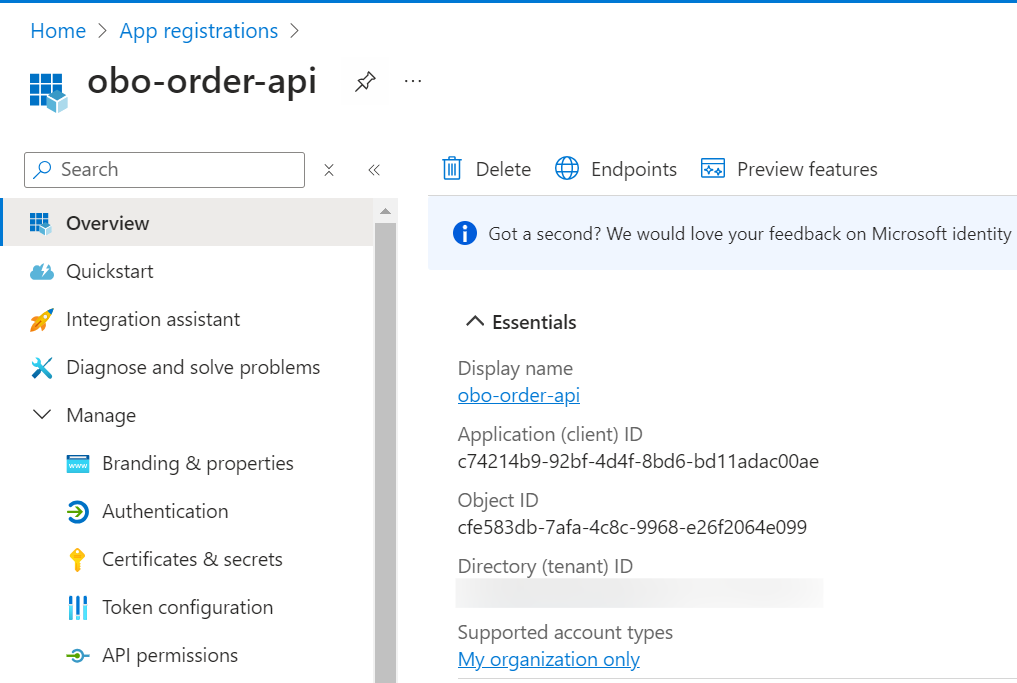Open the more options ellipsis menu
This screenshot has height=683, width=1017.
[x=413, y=82]
